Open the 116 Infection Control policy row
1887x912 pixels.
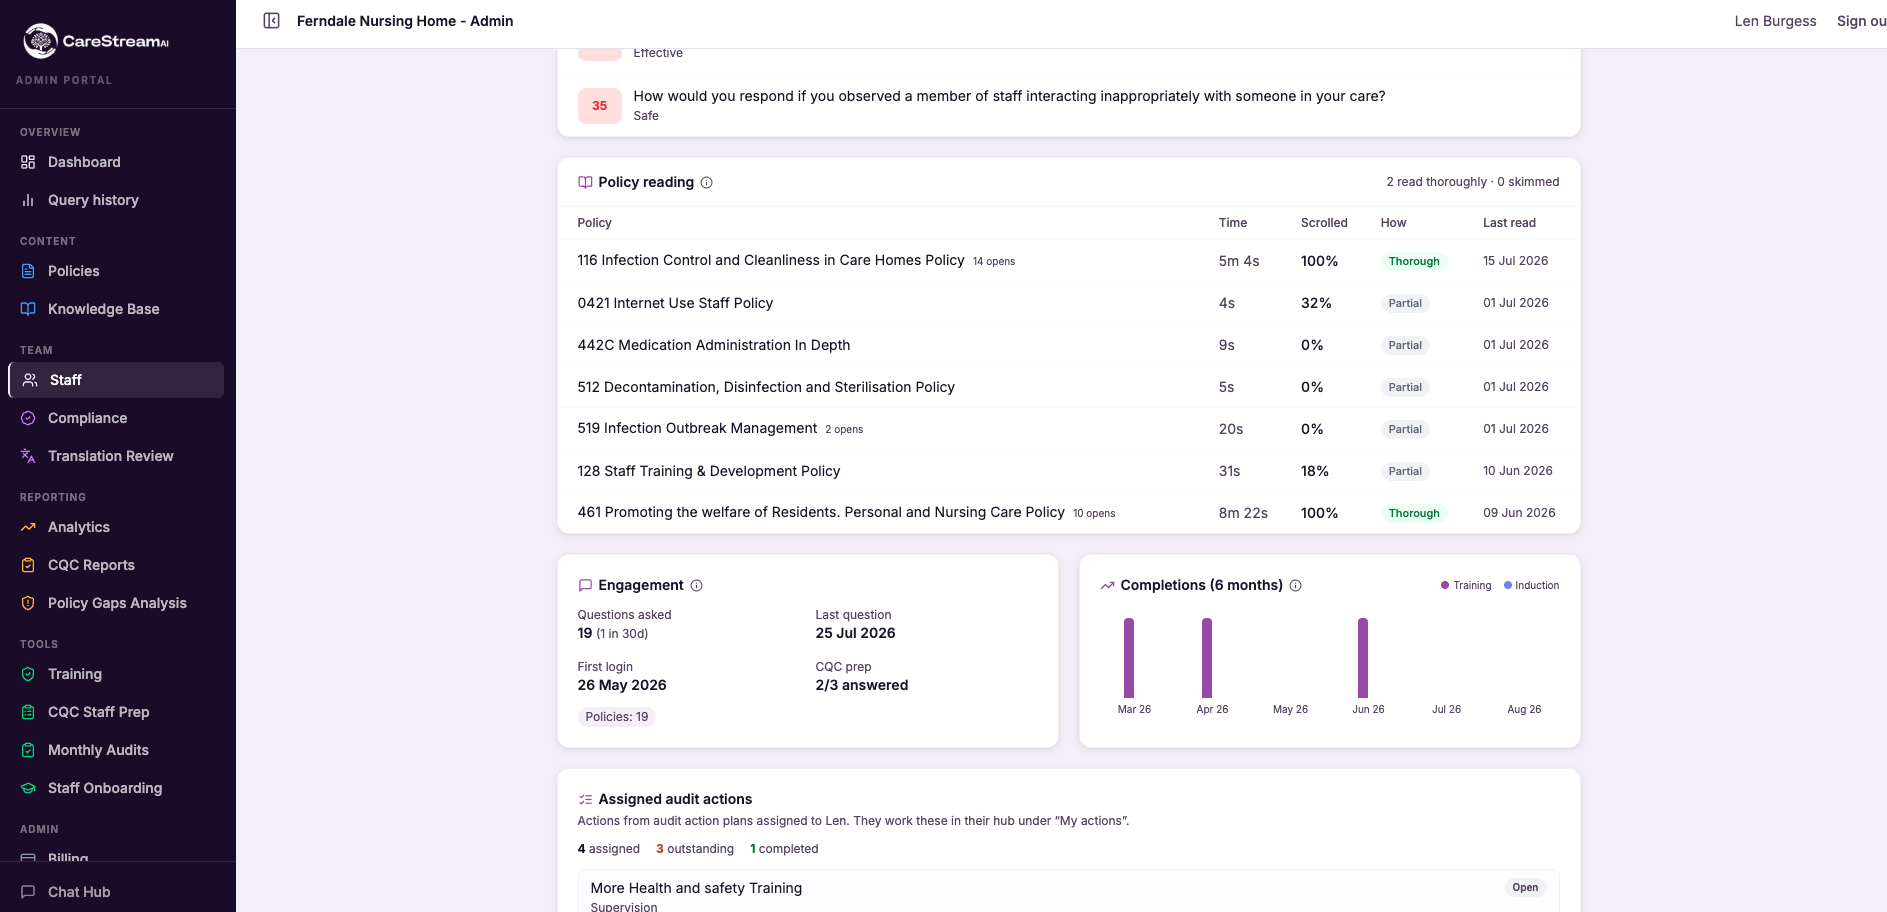tap(1068, 261)
